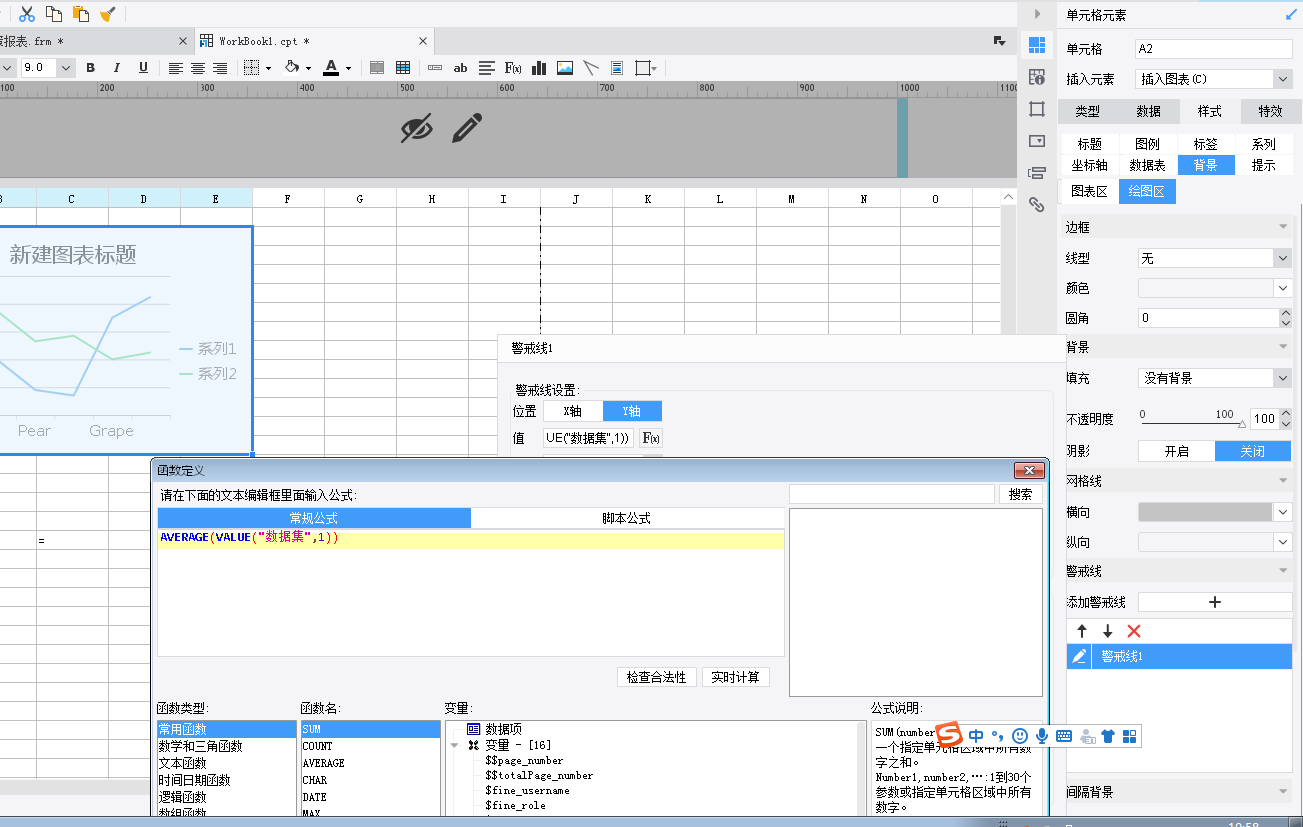
Task: Click the eye-slash hide icon above chart
Action: pos(417,128)
